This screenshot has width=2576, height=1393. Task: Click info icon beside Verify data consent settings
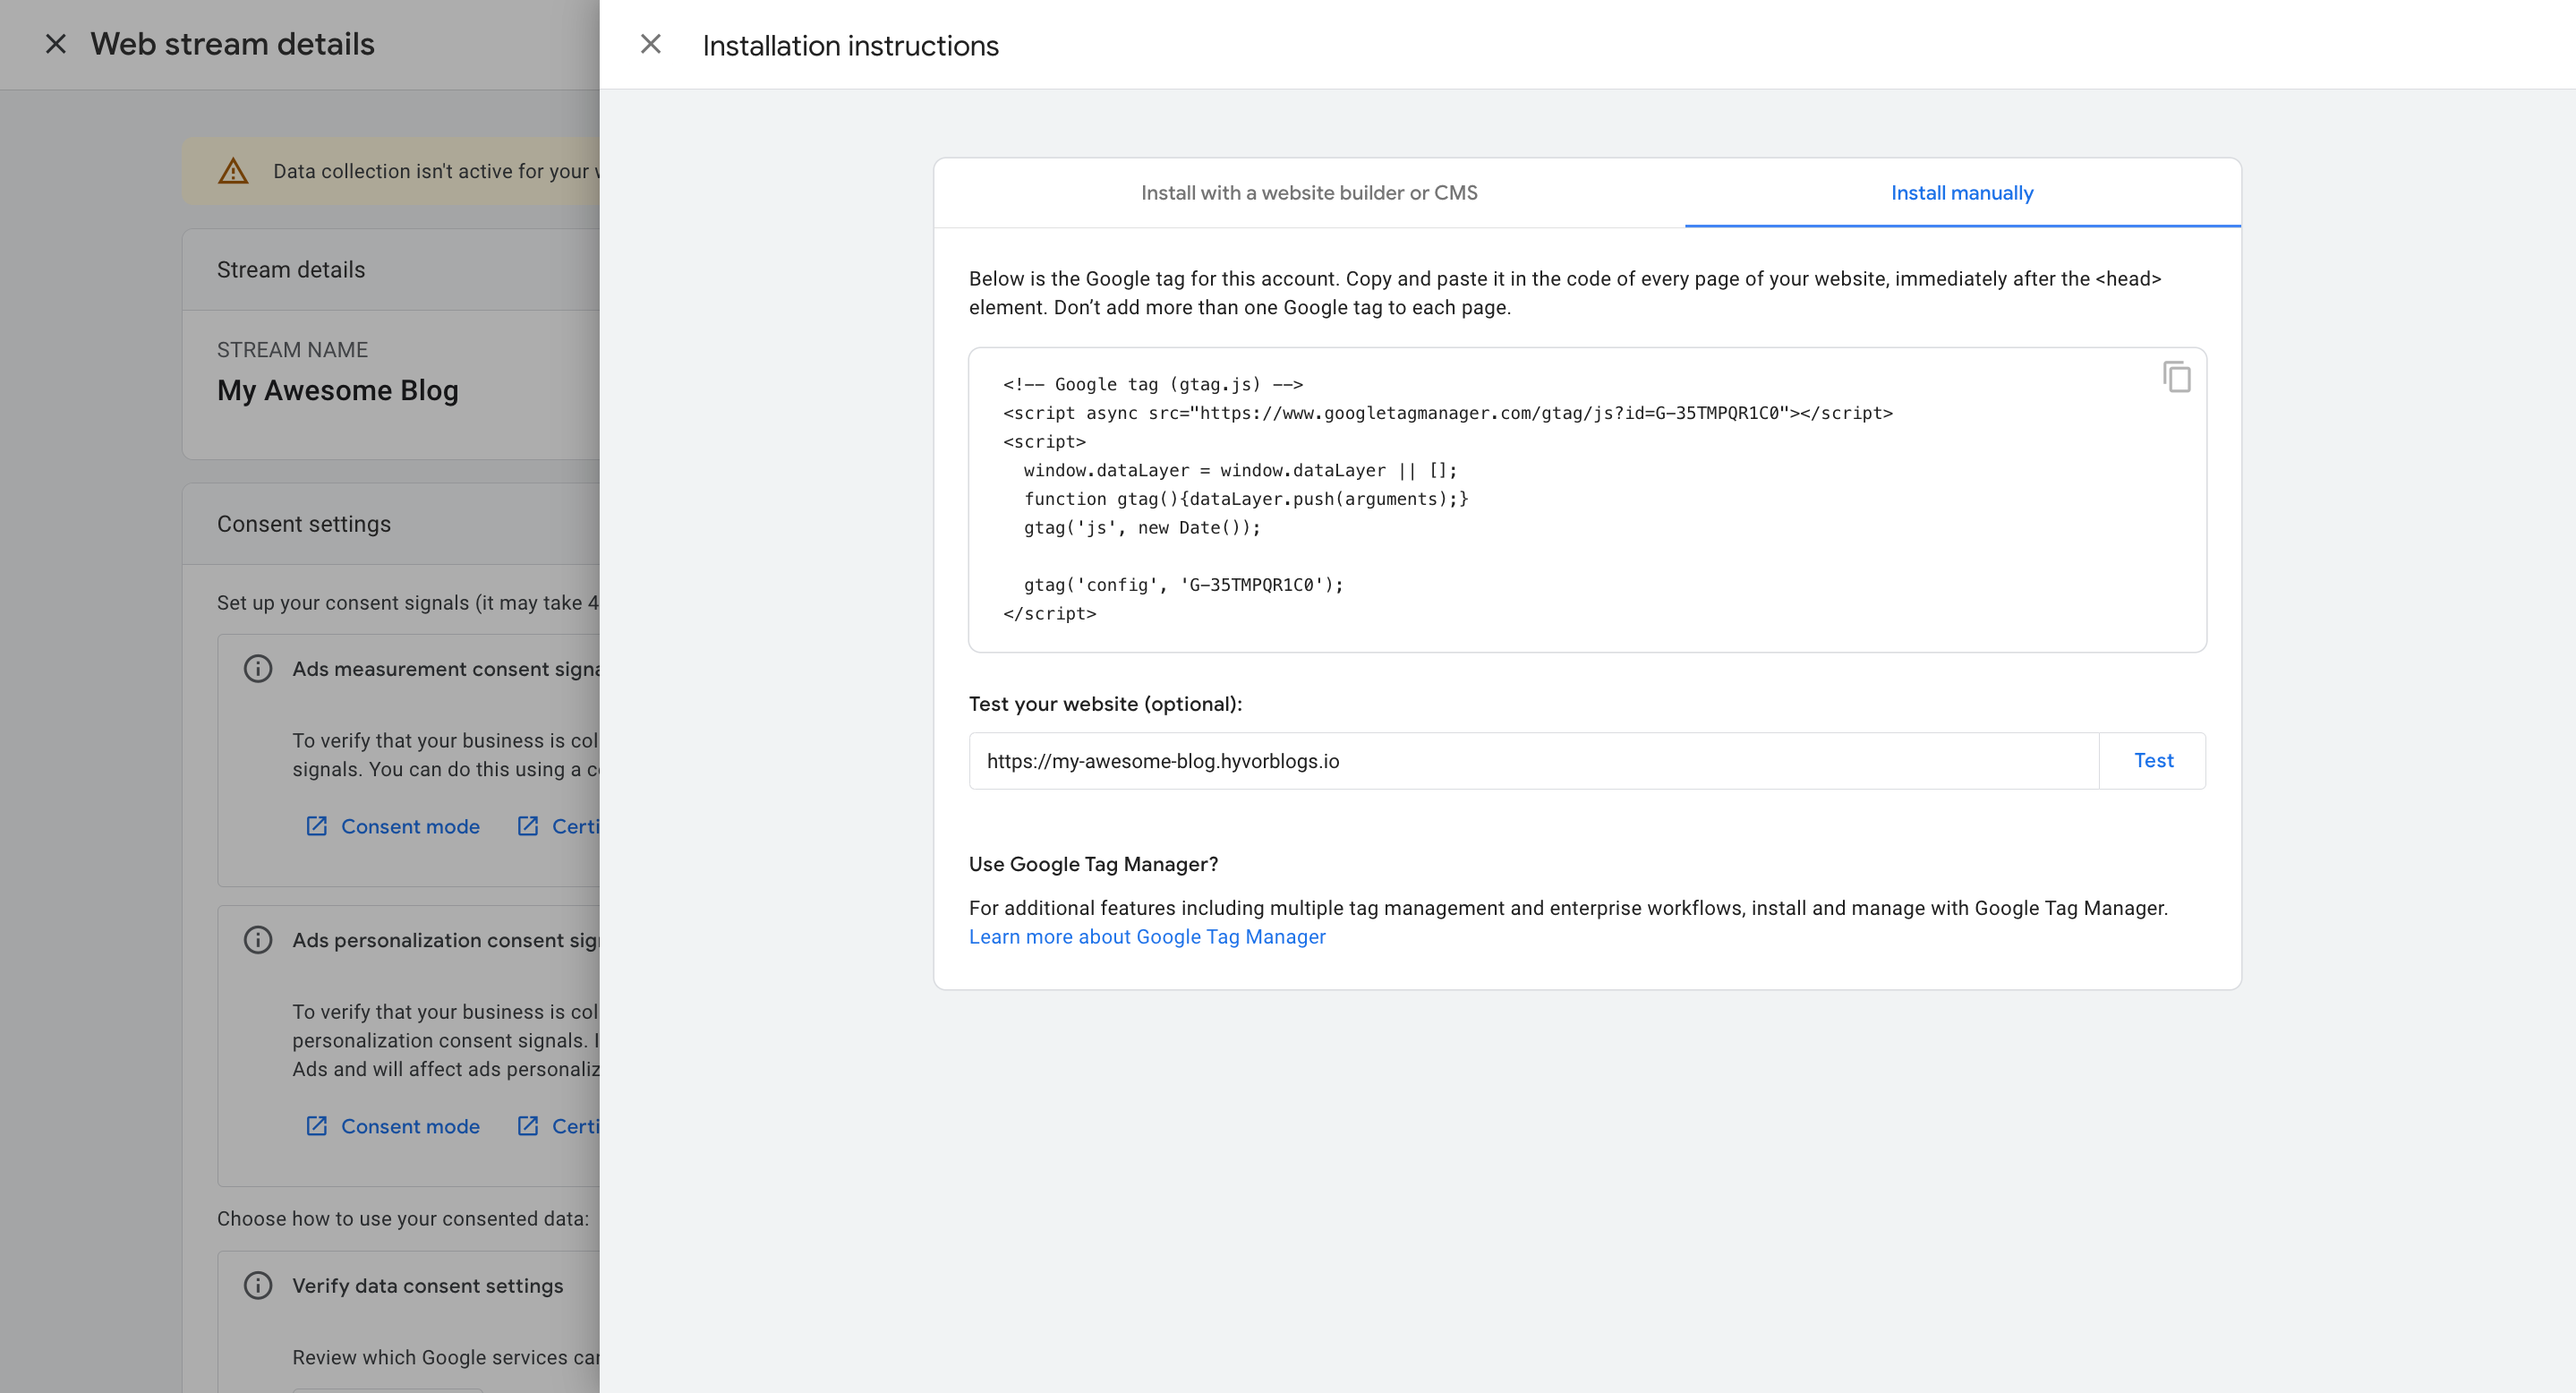(258, 1285)
